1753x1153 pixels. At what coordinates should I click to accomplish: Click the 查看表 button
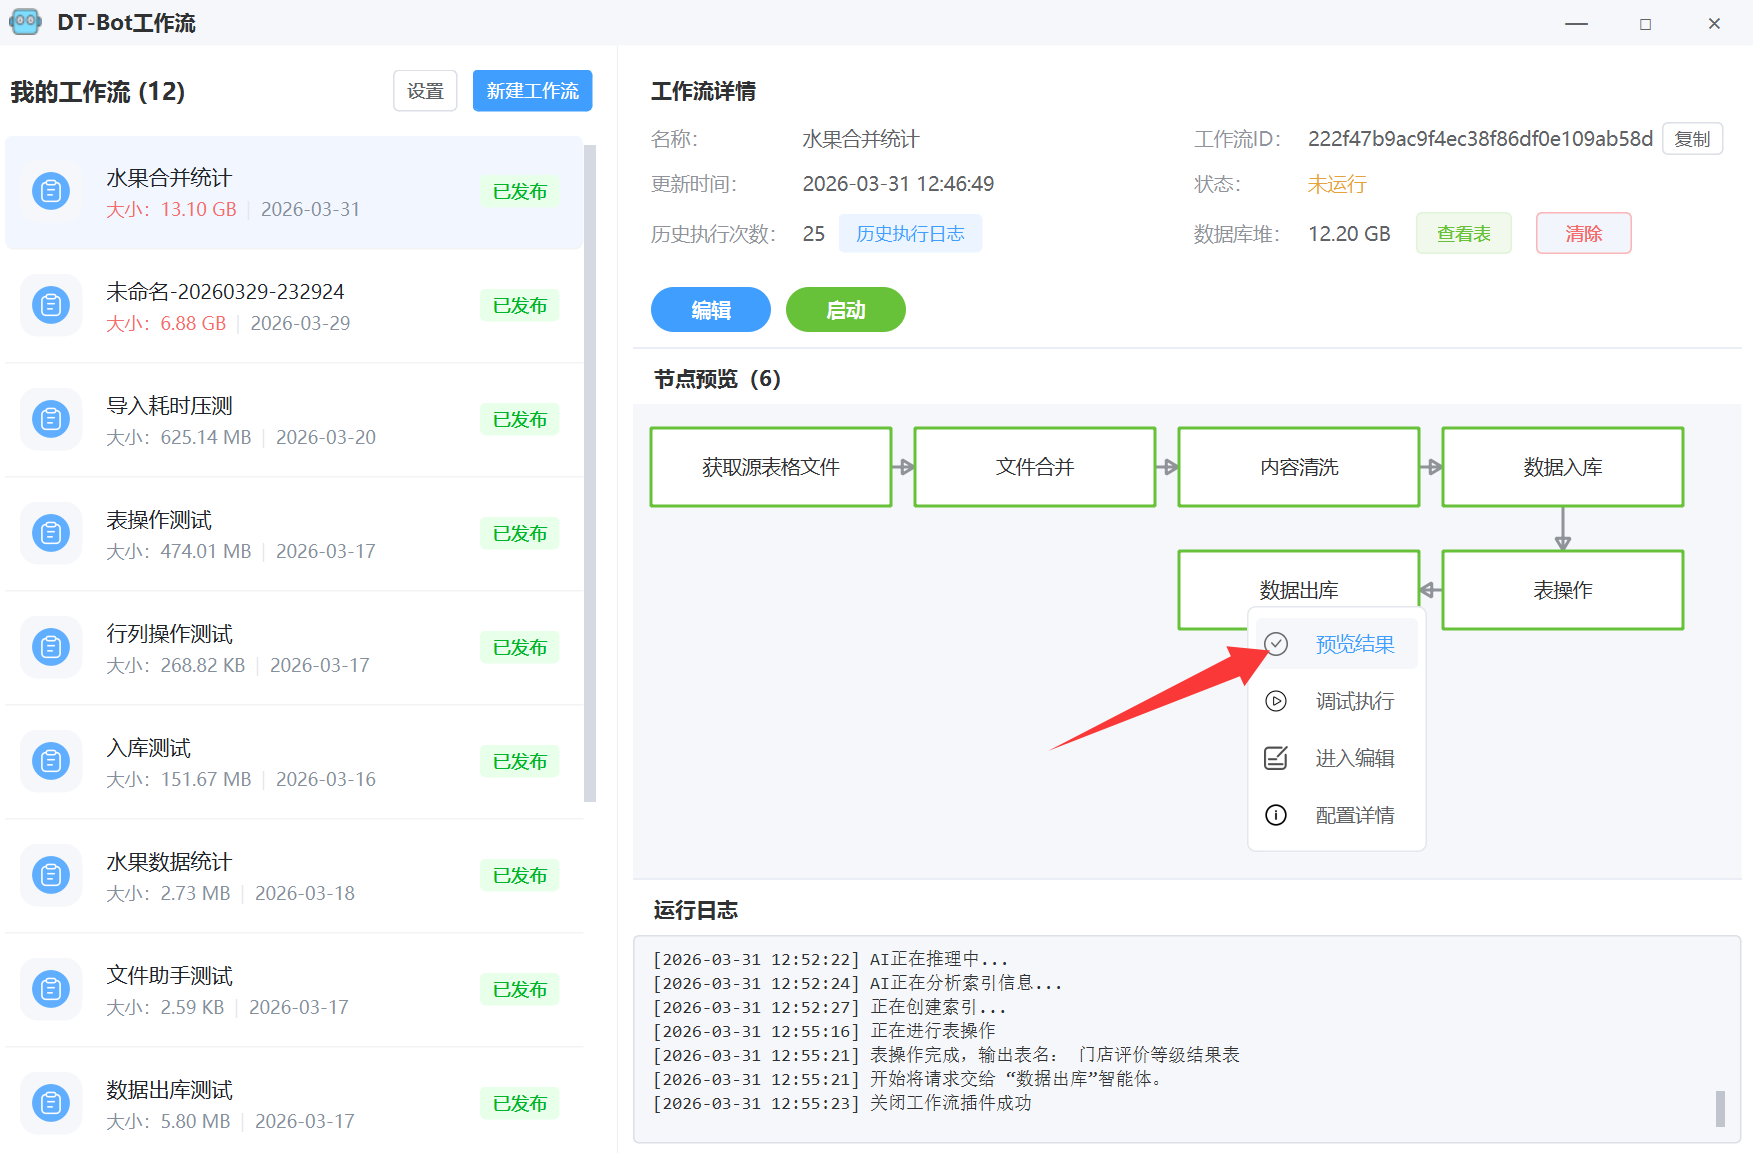coord(1463,234)
